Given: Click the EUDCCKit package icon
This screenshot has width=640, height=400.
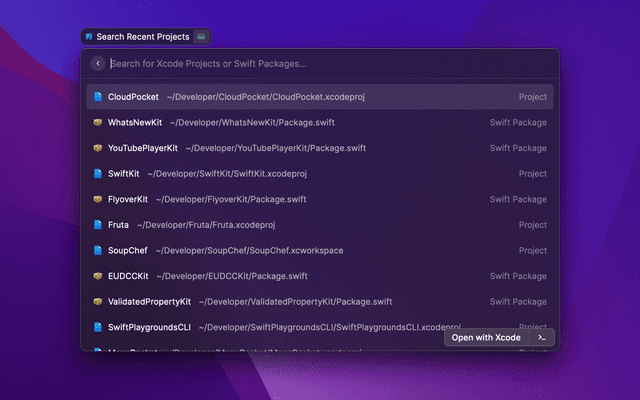Looking at the screenshot, I should [x=97, y=276].
